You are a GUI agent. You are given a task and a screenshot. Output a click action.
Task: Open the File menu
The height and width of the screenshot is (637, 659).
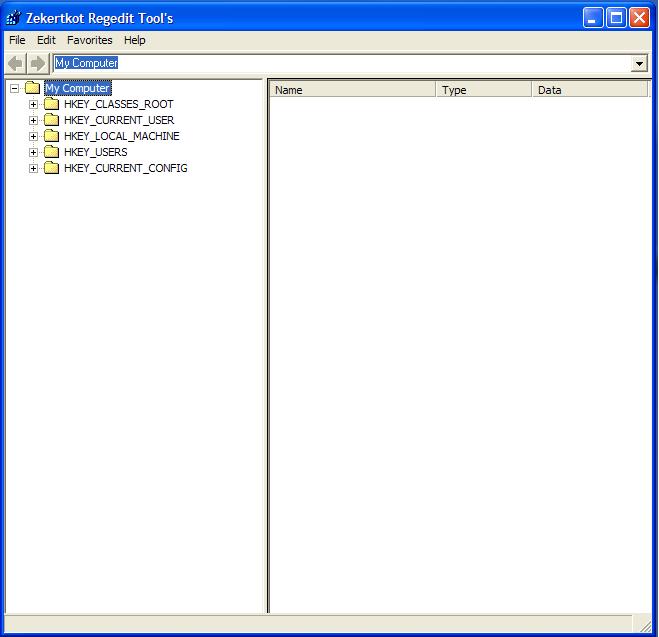tap(17, 40)
